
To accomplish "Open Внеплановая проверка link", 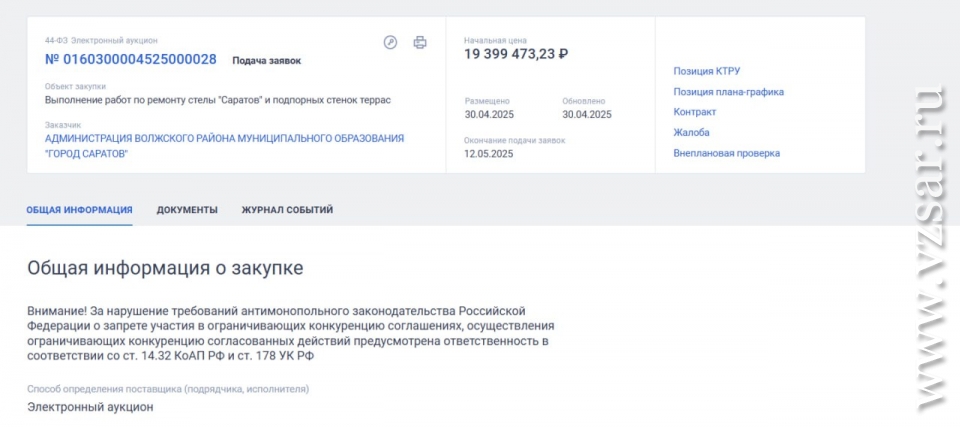I will point(727,153).
